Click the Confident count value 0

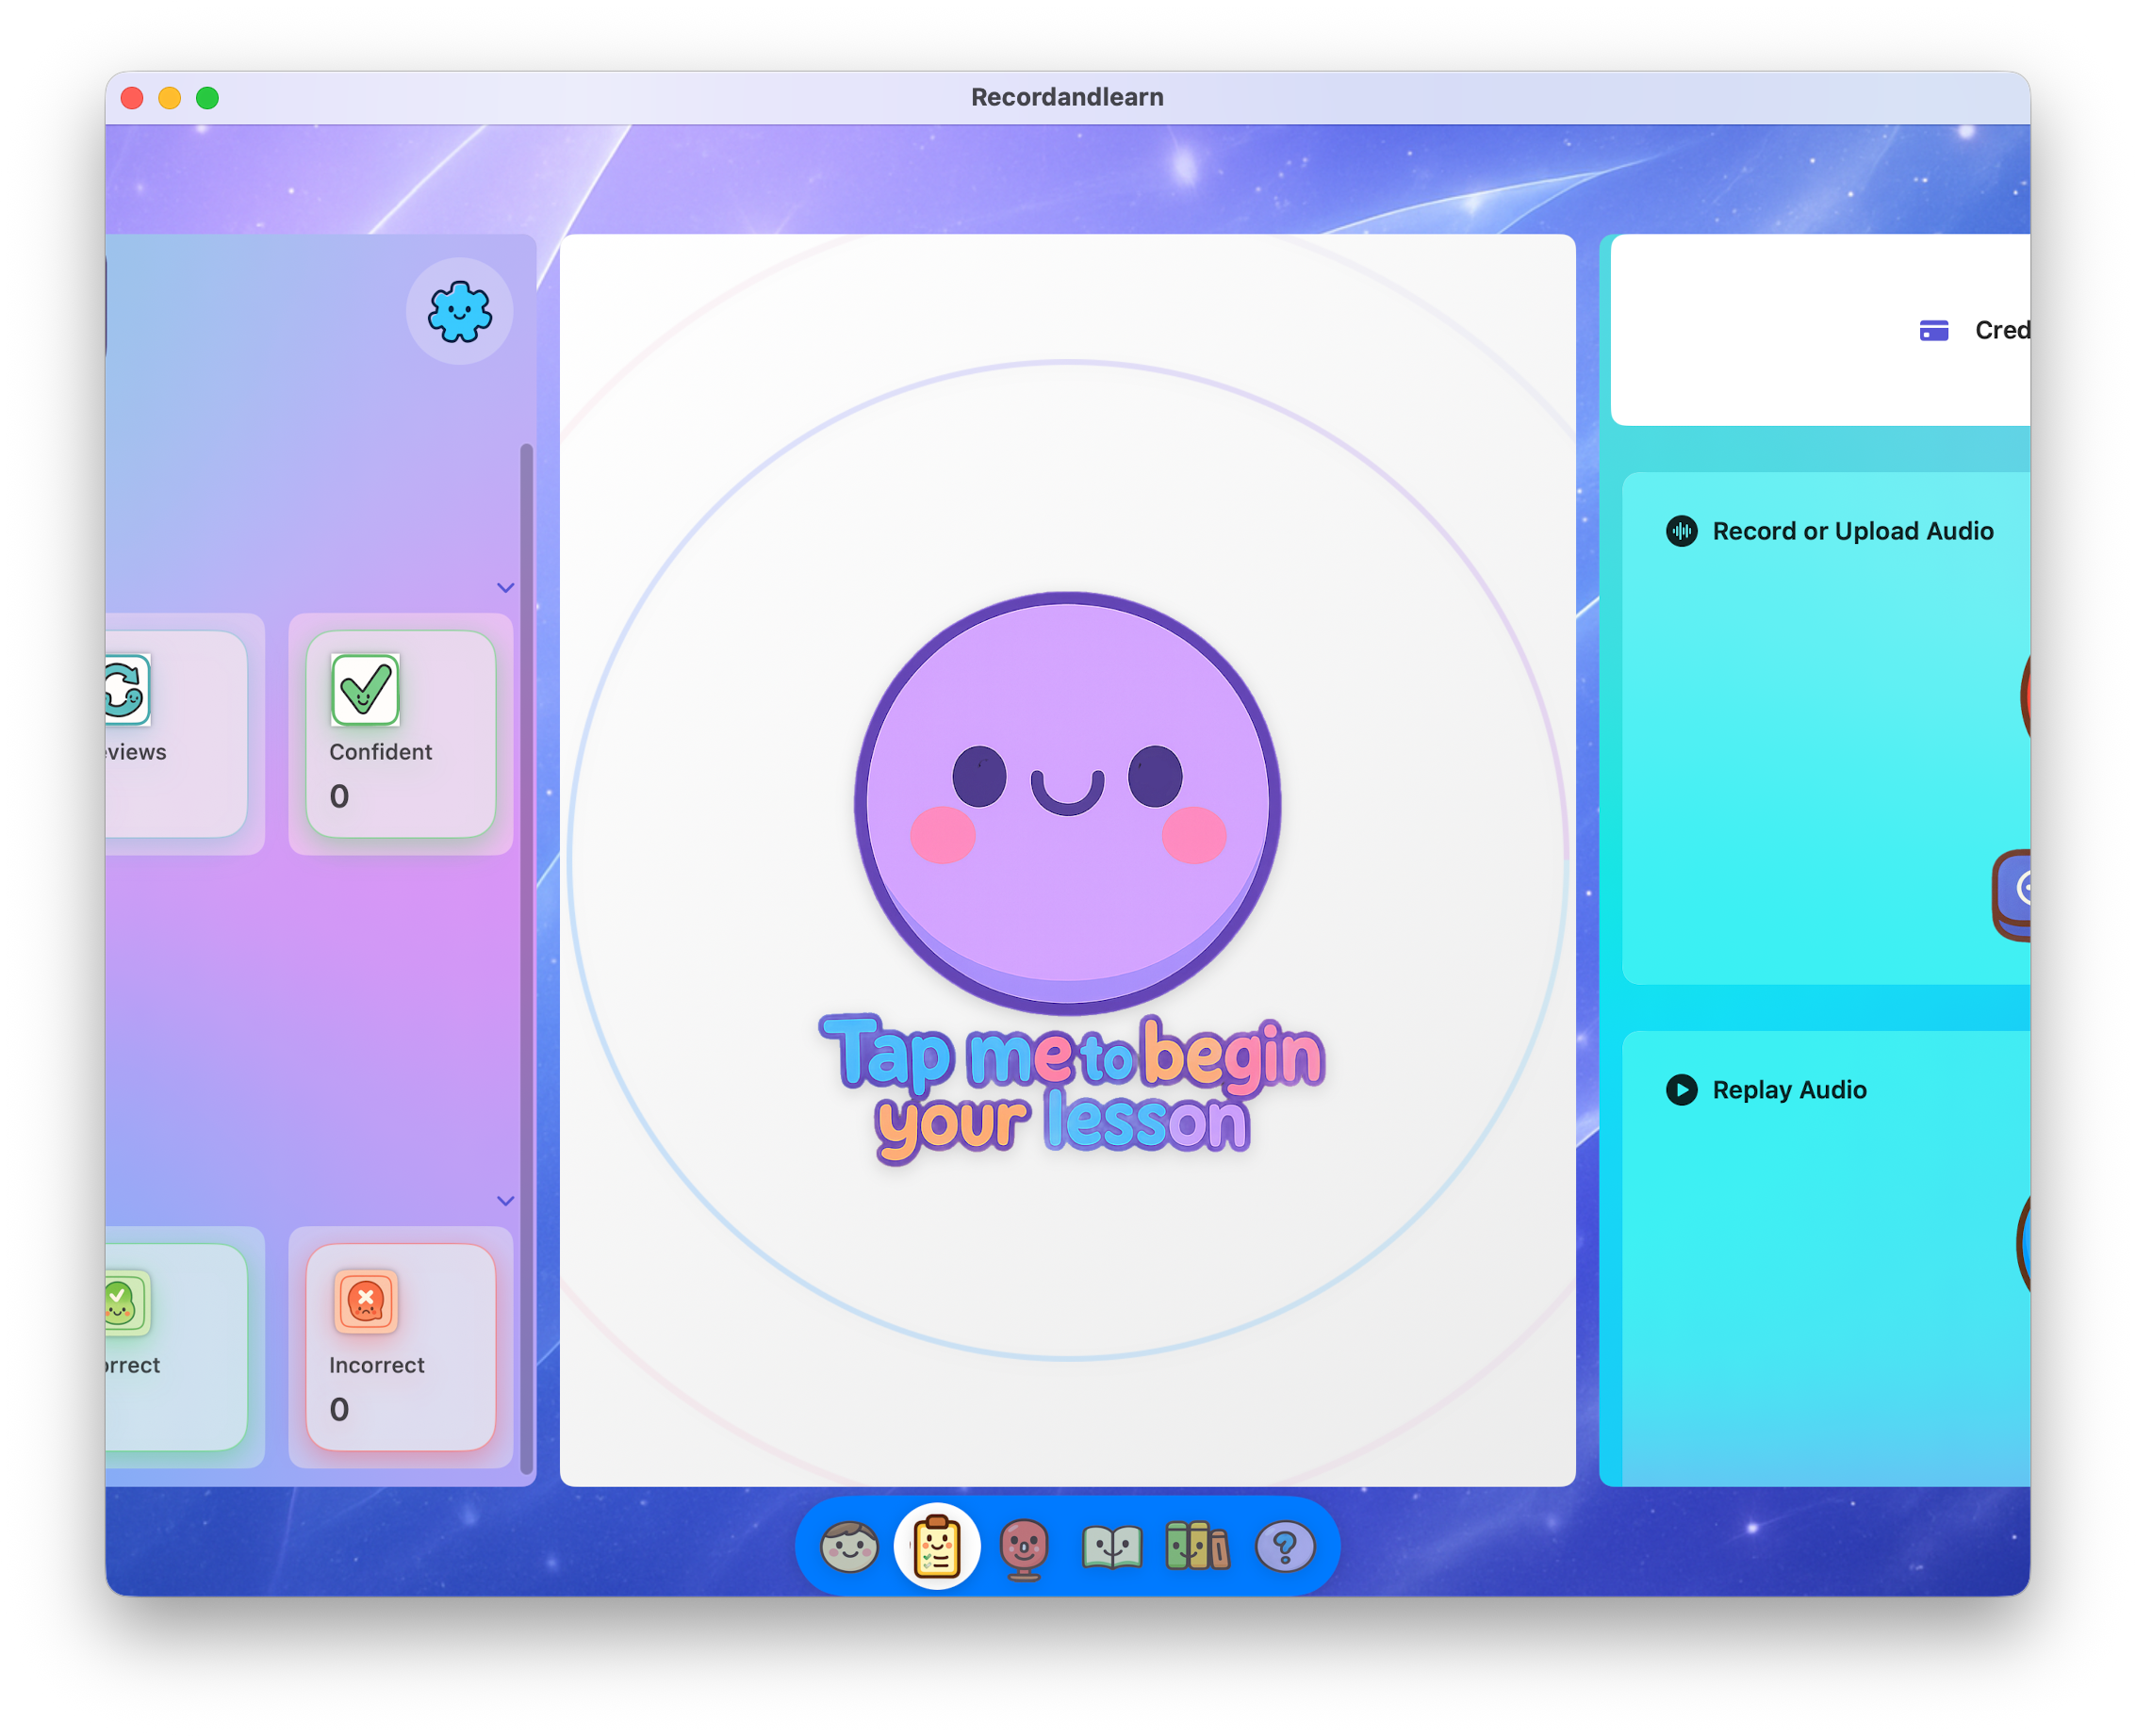point(339,796)
